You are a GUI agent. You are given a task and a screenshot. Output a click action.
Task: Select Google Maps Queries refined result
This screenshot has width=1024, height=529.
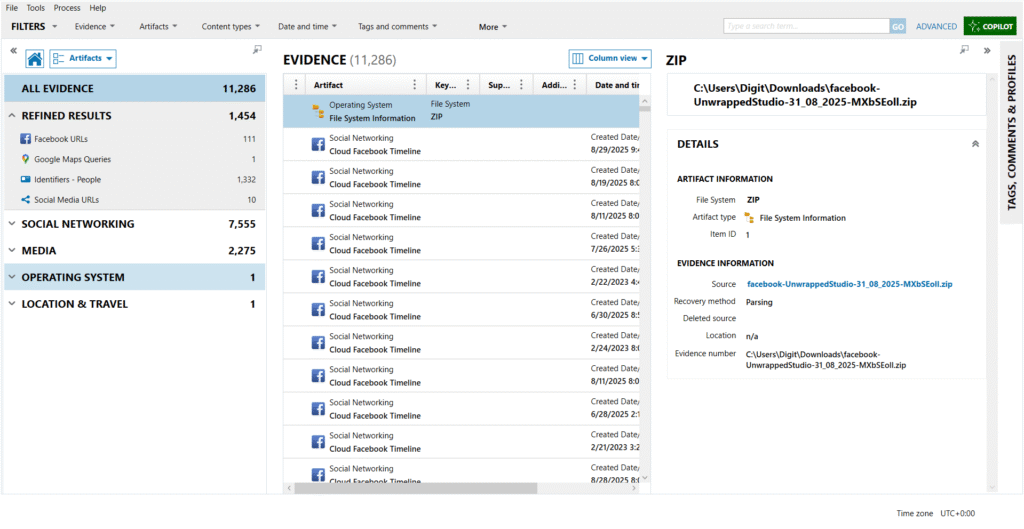[135, 159]
